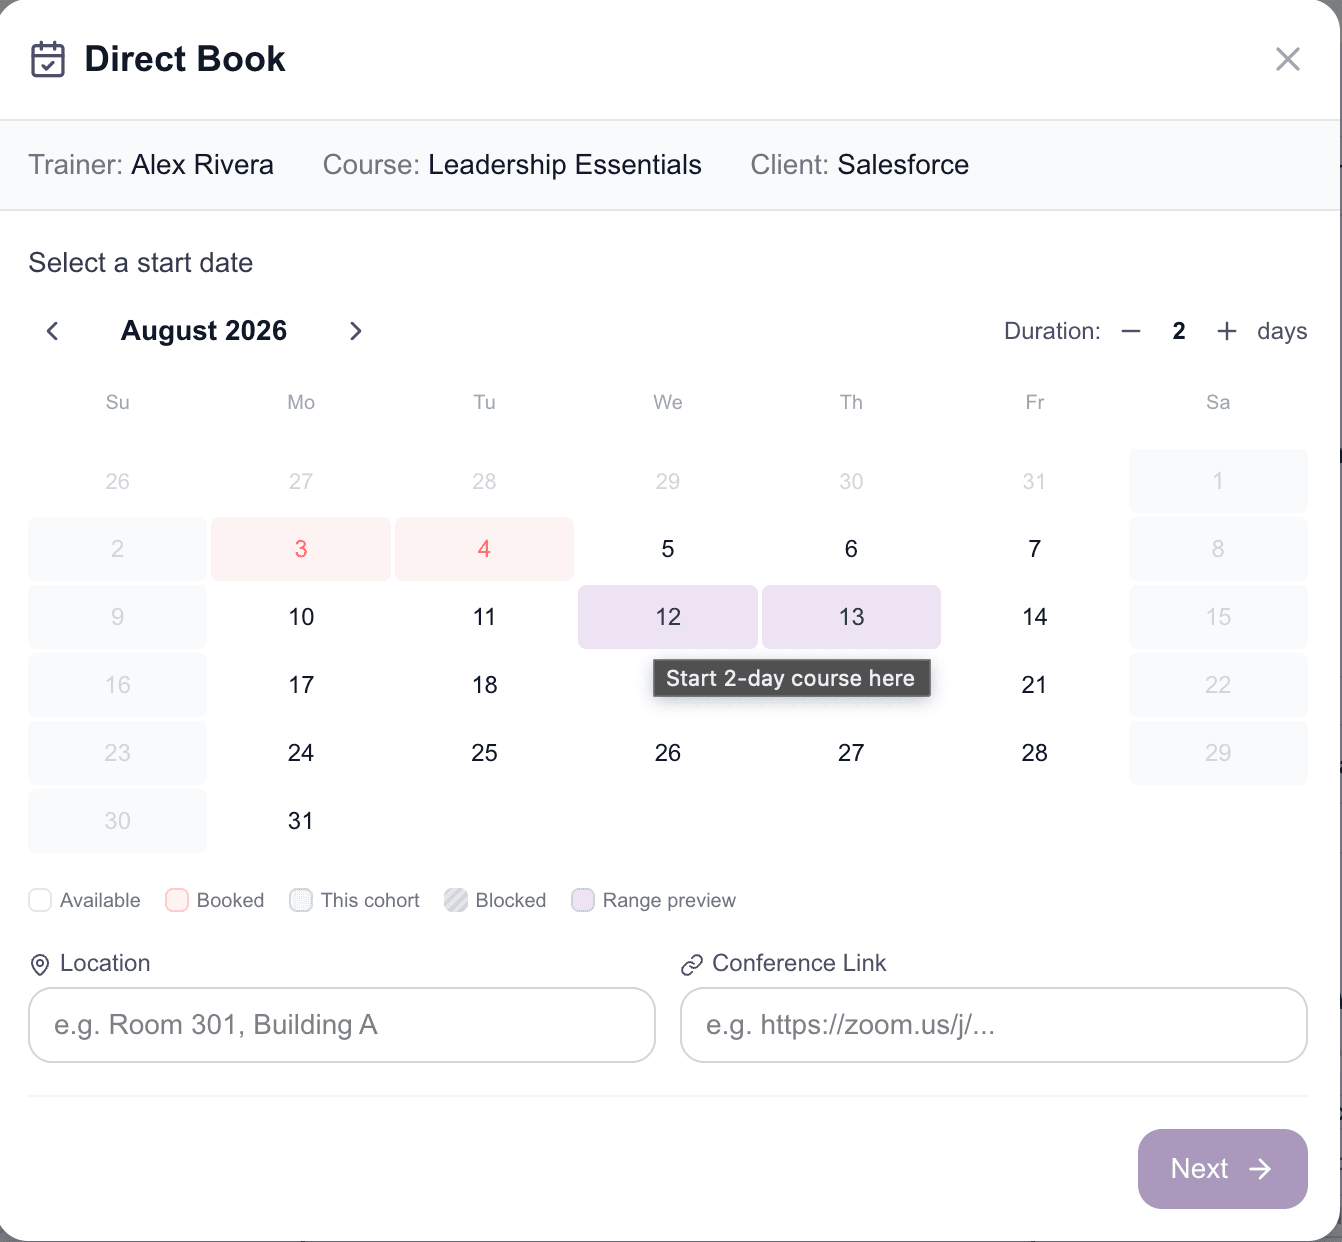1342x1242 pixels.
Task: Select August 27 on the calendar
Action: pyautogui.click(x=851, y=753)
